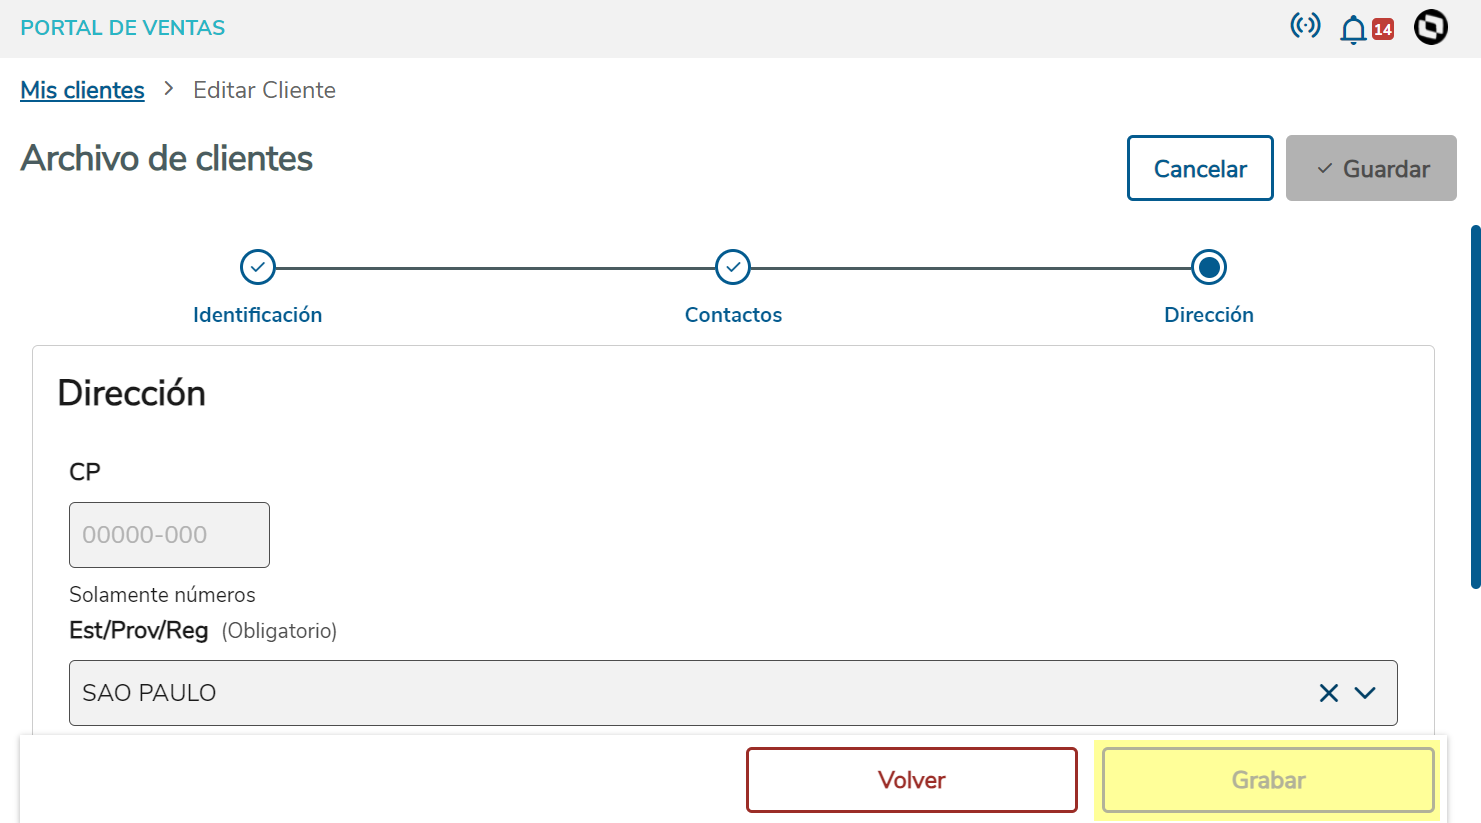The image size is (1481, 823).
Task: Click the Identificación step check circle
Action: tap(258, 267)
